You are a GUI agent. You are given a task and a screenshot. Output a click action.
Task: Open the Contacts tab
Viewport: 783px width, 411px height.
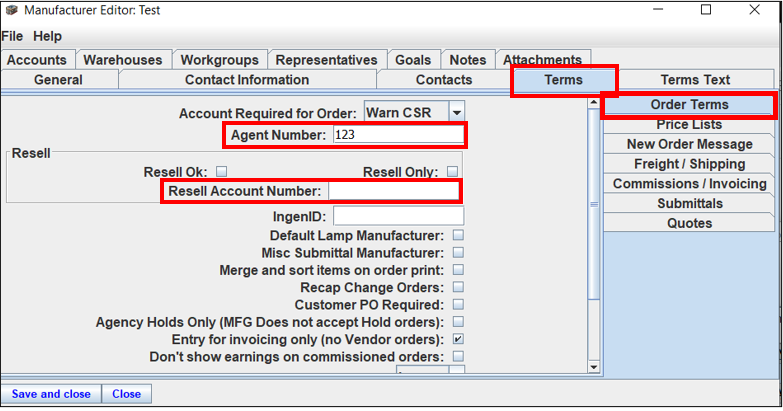click(444, 80)
